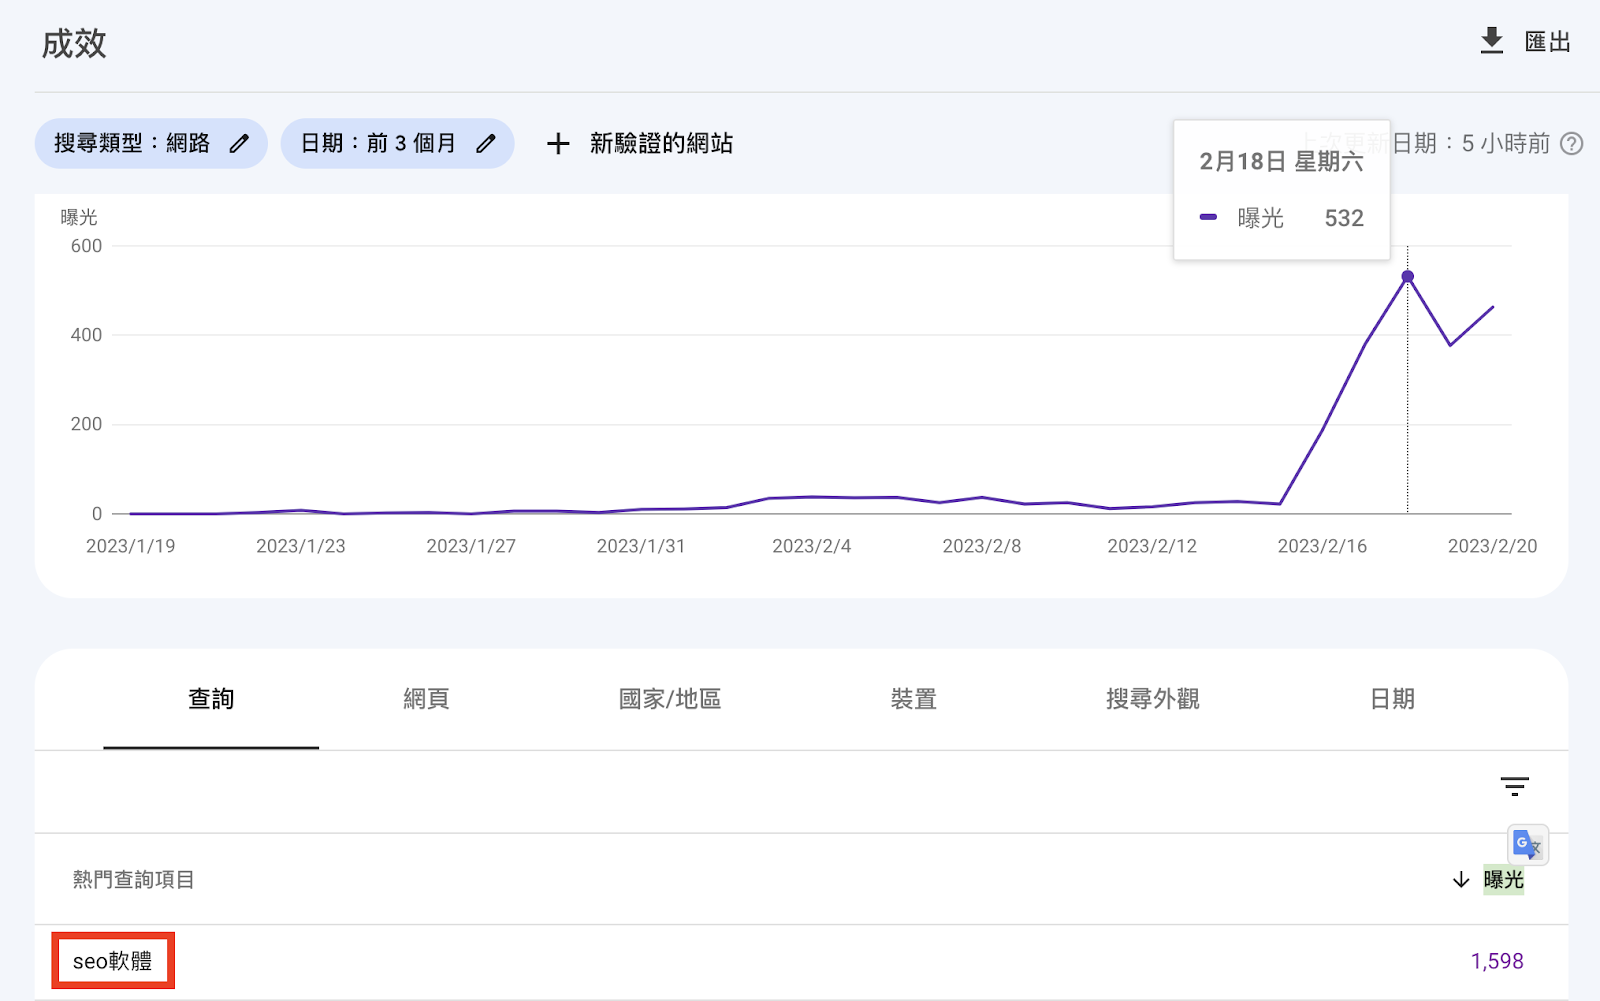
Task: Click the download arrow export icon
Action: point(1492,41)
